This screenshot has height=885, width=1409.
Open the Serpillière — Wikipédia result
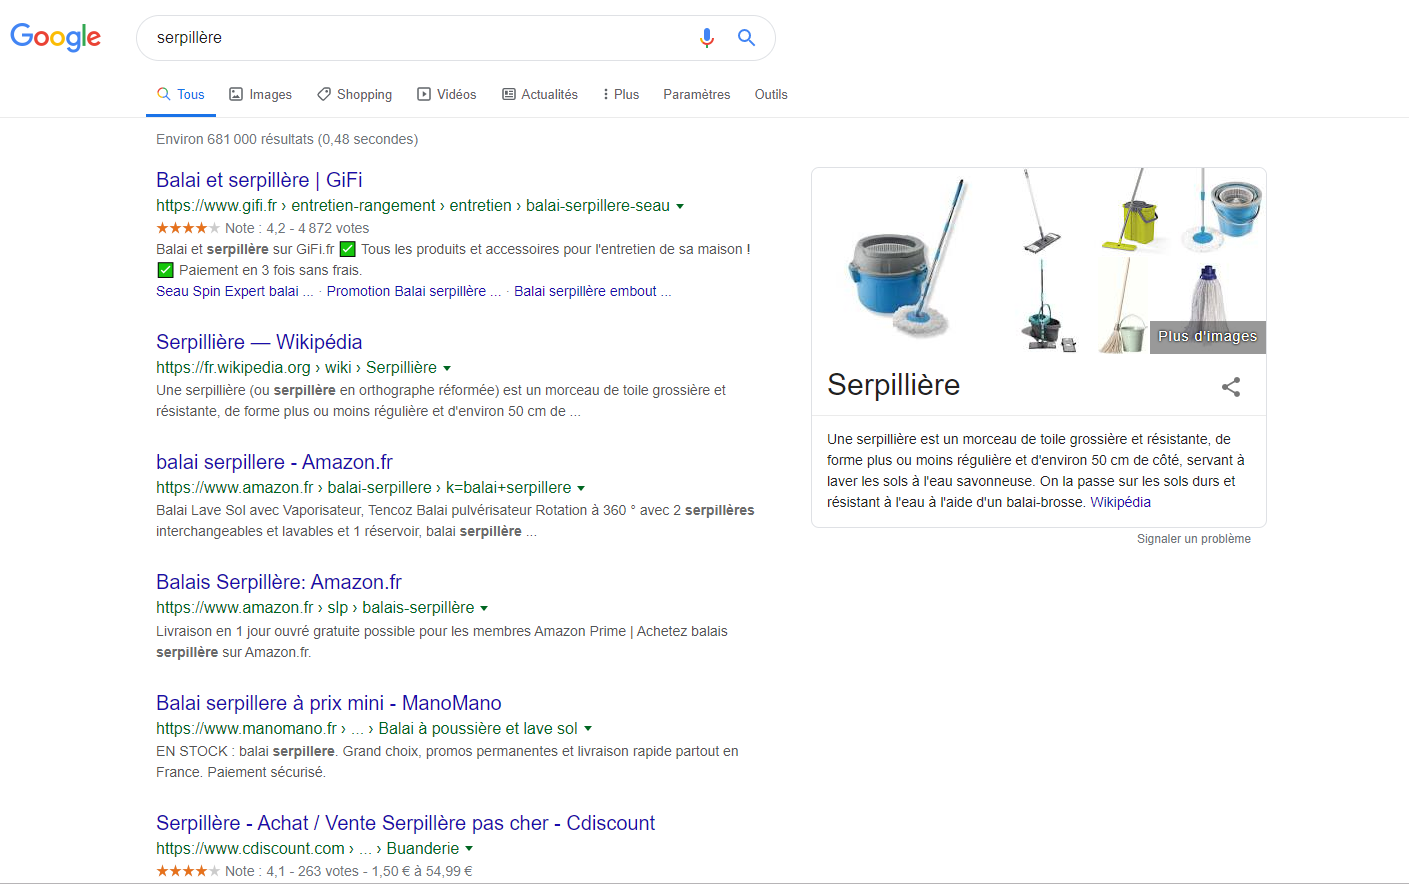pos(259,342)
